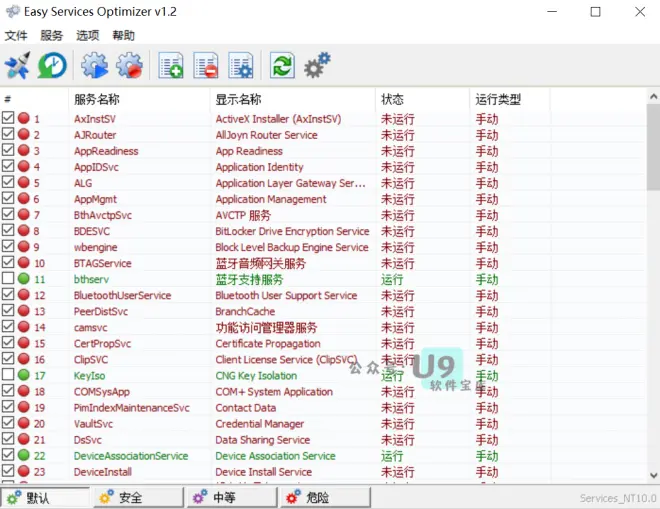Open the 服务 menu
Screen dimensions: 660x509
(x=52, y=35)
